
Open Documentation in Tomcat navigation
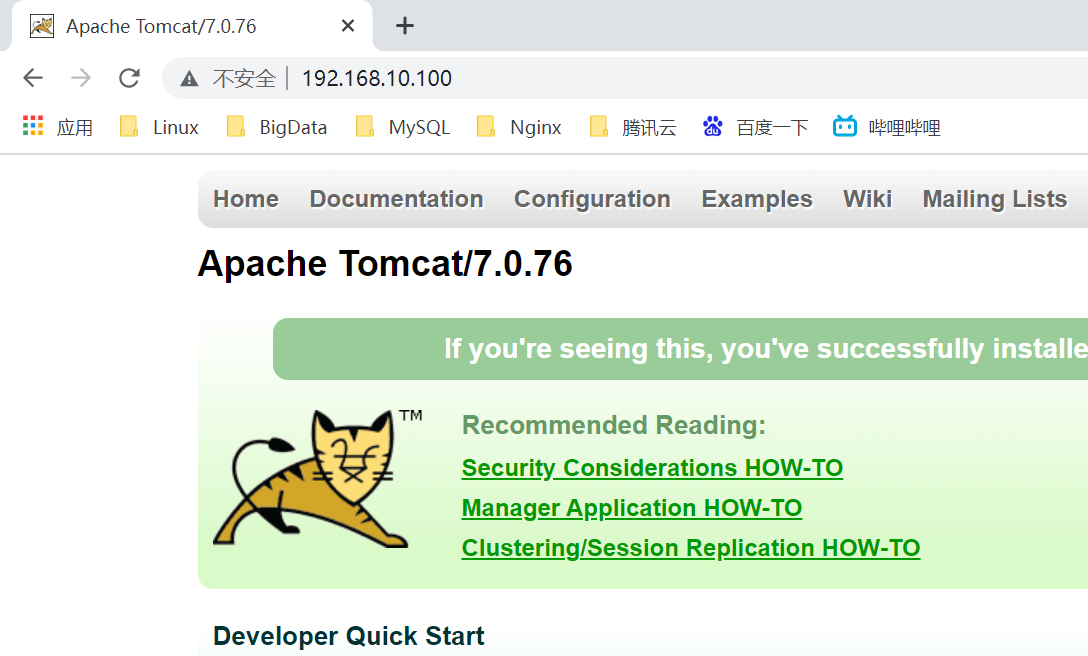pos(396,199)
